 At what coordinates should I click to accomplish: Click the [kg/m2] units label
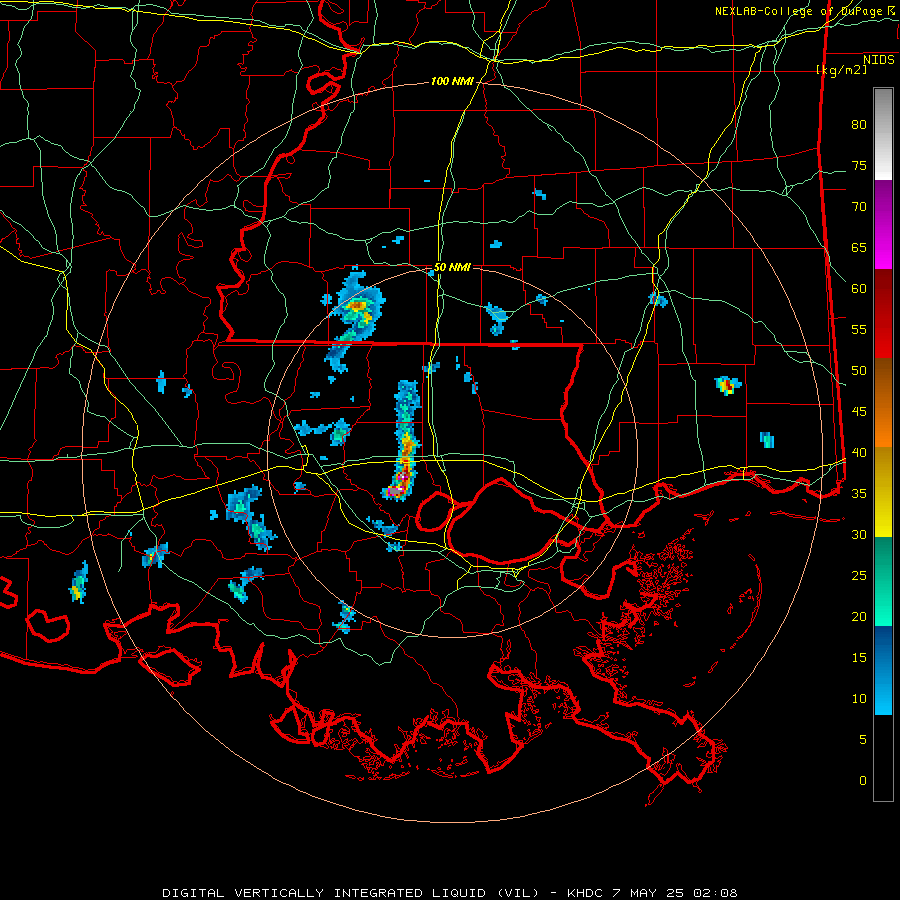point(841,70)
